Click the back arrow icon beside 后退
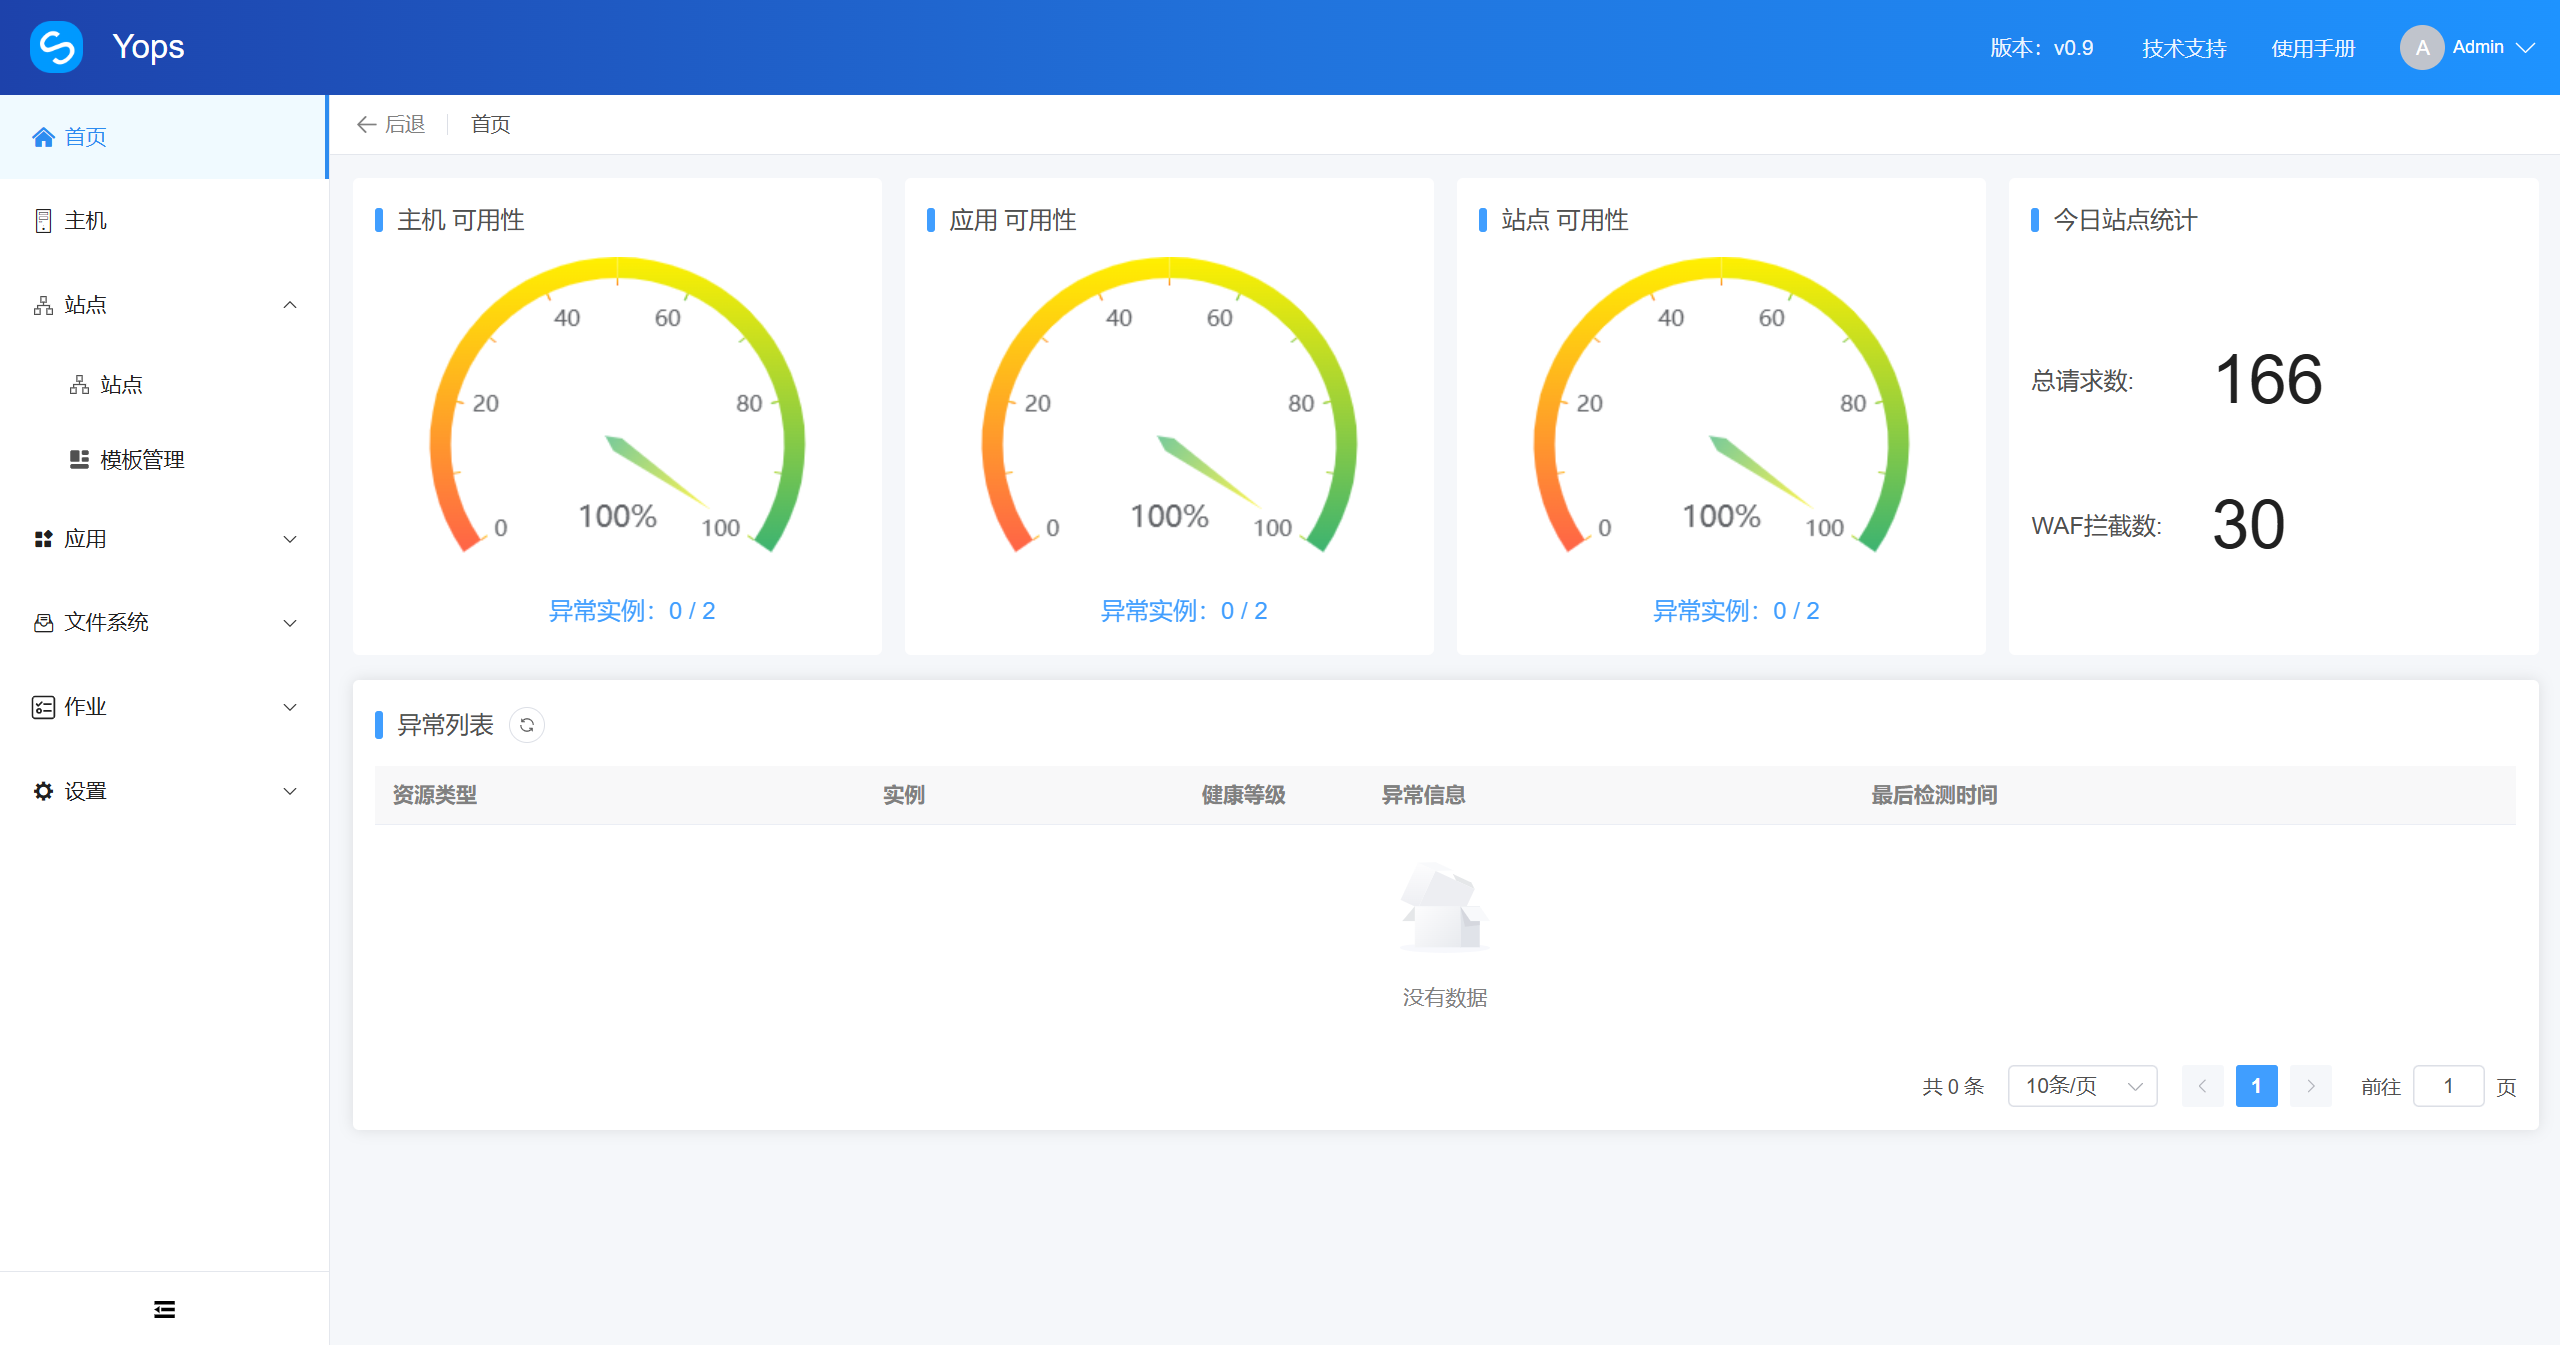Viewport: 2560px width, 1345px height. click(x=366, y=124)
